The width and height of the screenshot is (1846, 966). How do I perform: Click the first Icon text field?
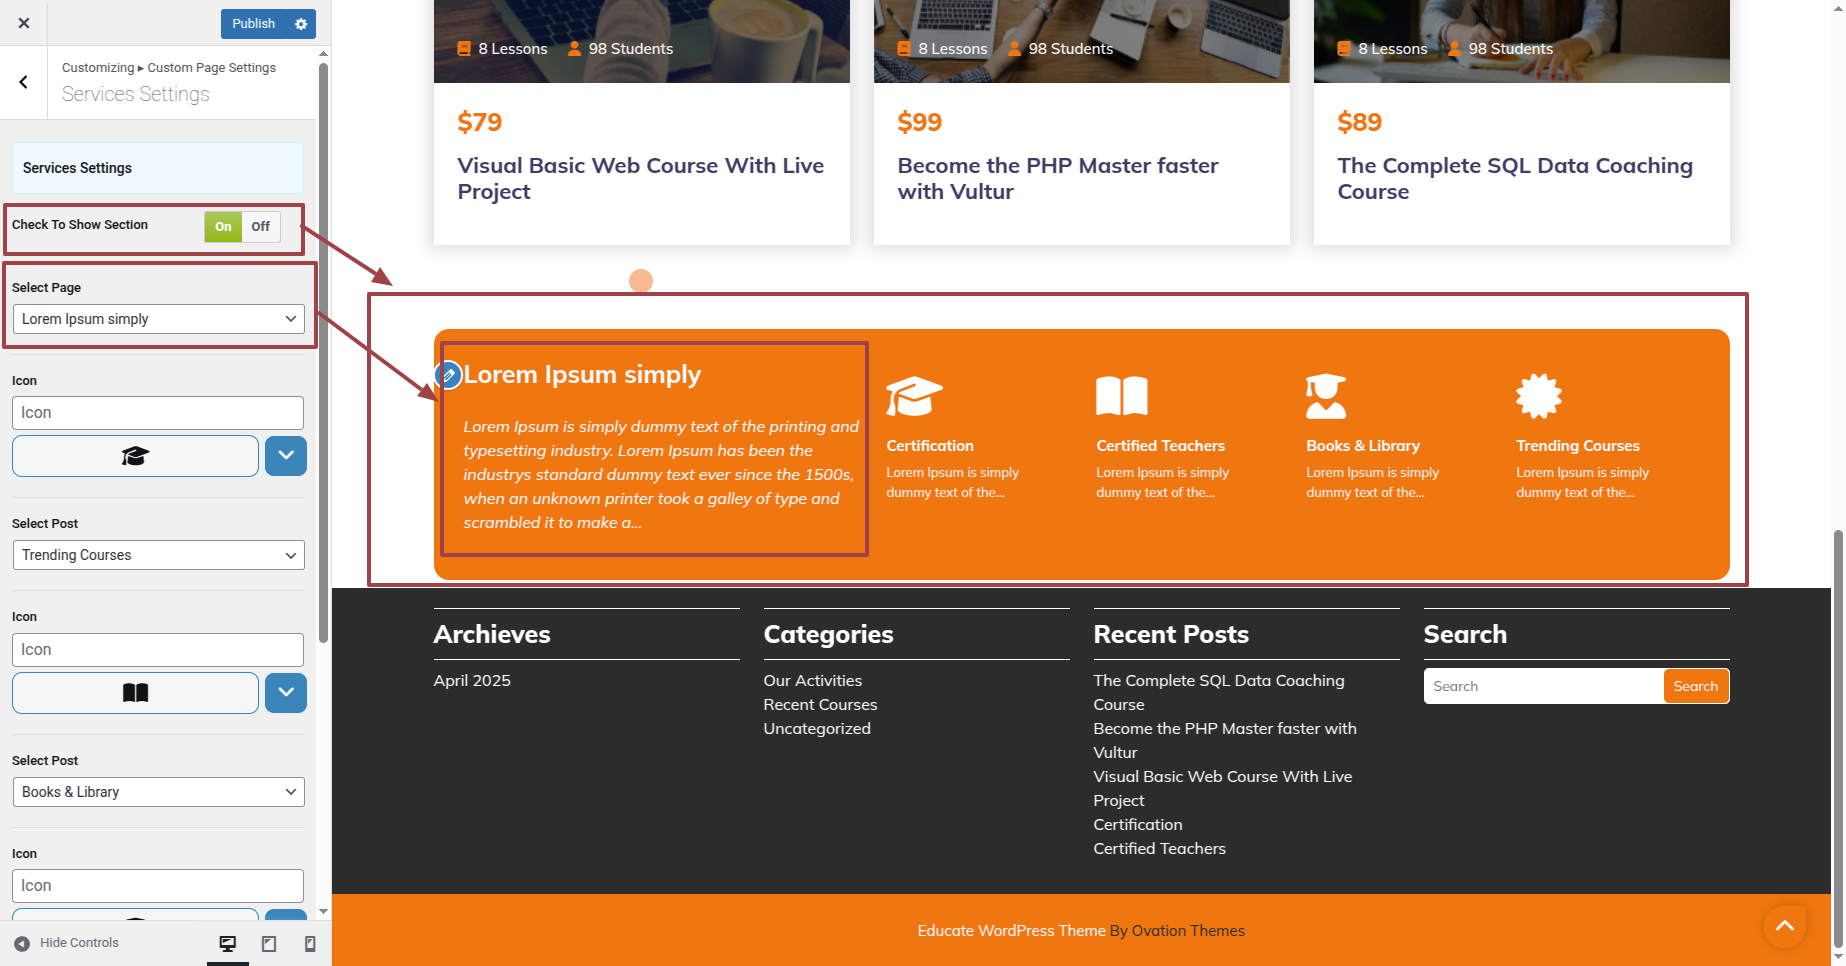tap(158, 413)
